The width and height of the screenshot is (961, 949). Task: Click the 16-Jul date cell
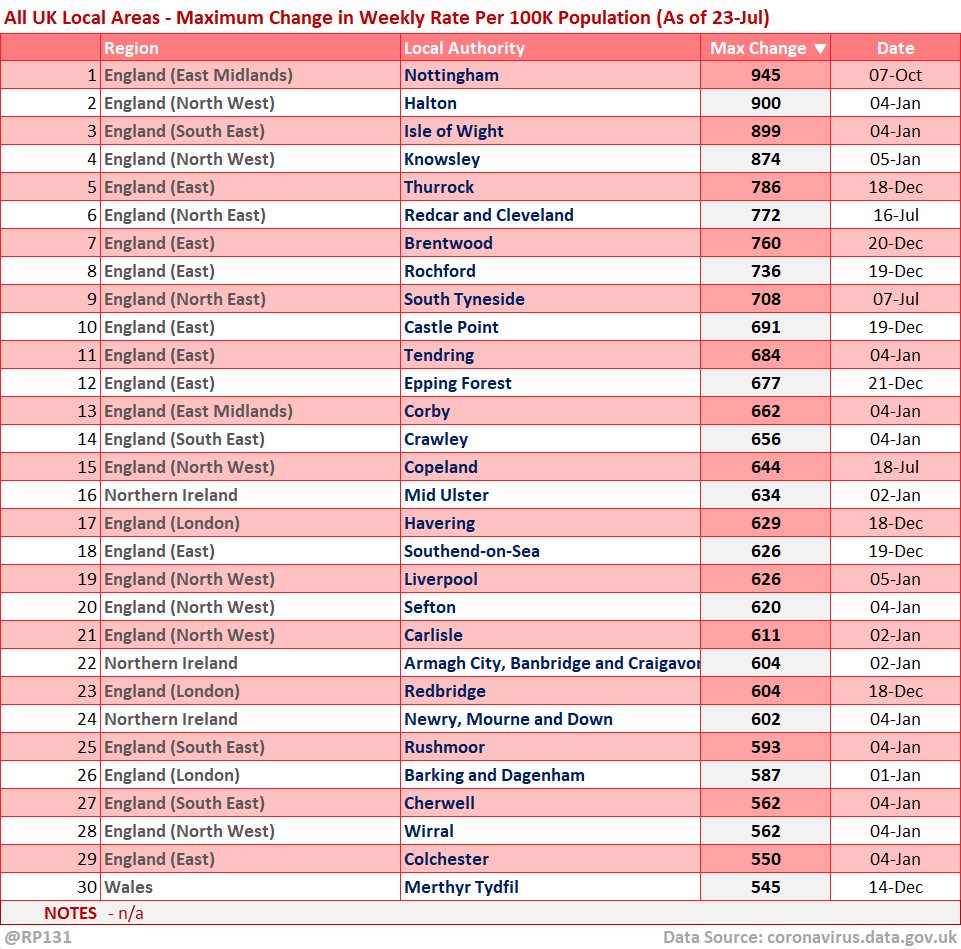[x=895, y=215]
